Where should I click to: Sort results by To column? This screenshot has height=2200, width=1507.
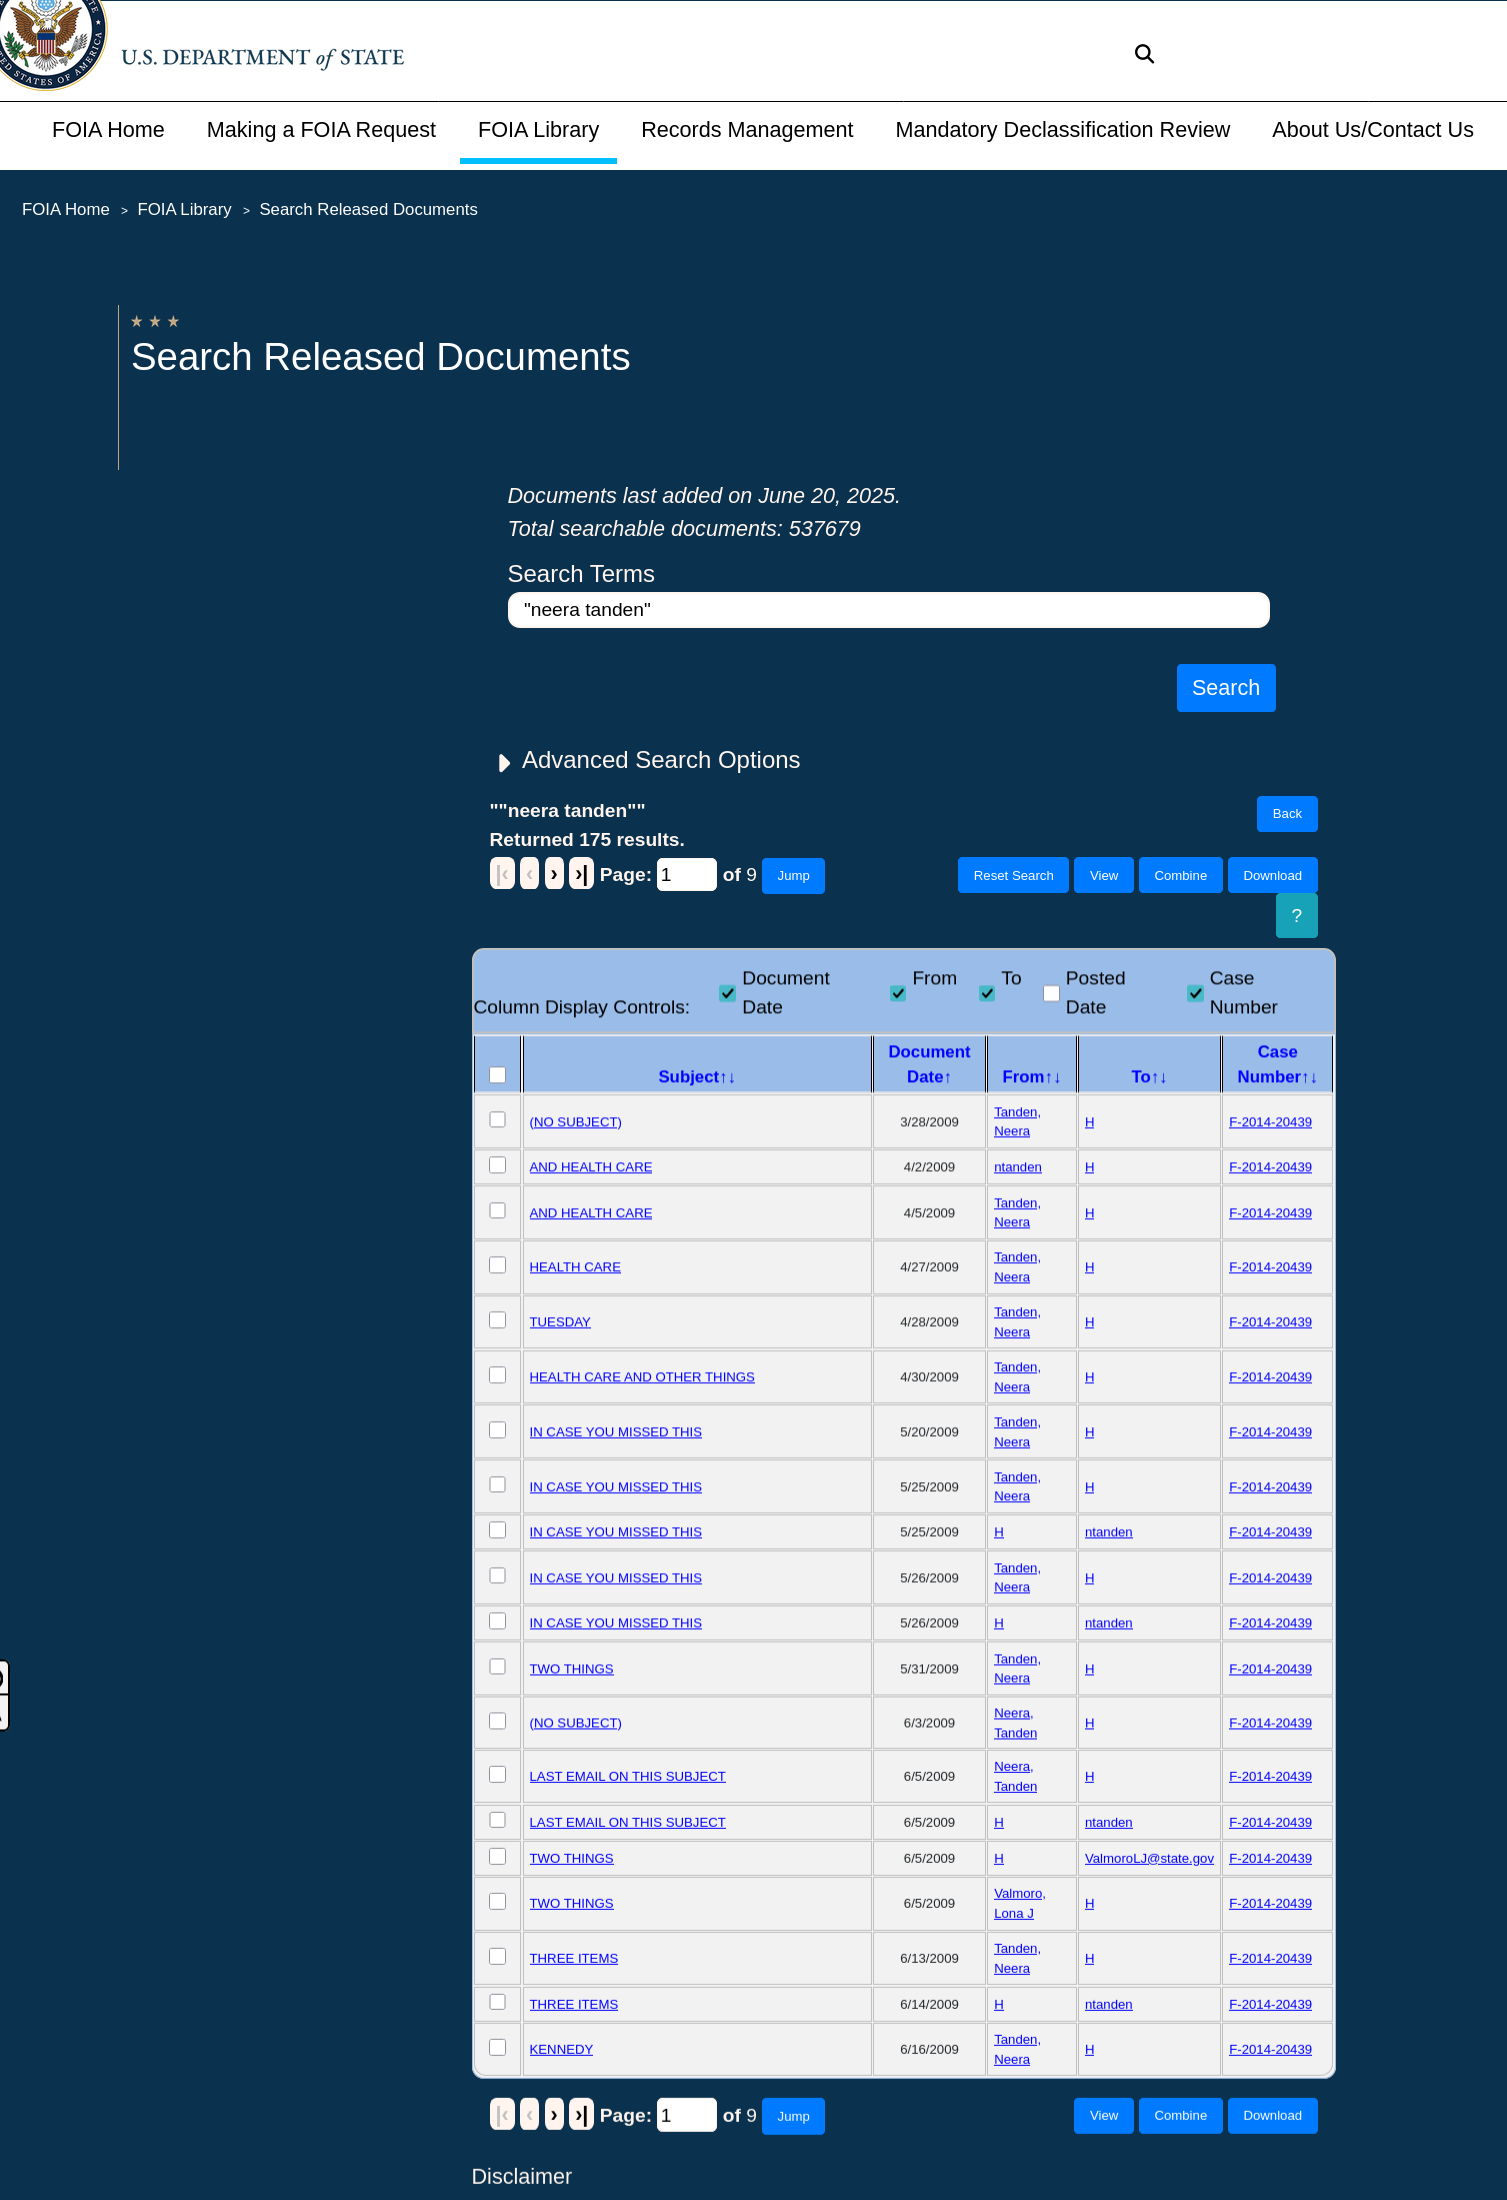(1149, 1077)
